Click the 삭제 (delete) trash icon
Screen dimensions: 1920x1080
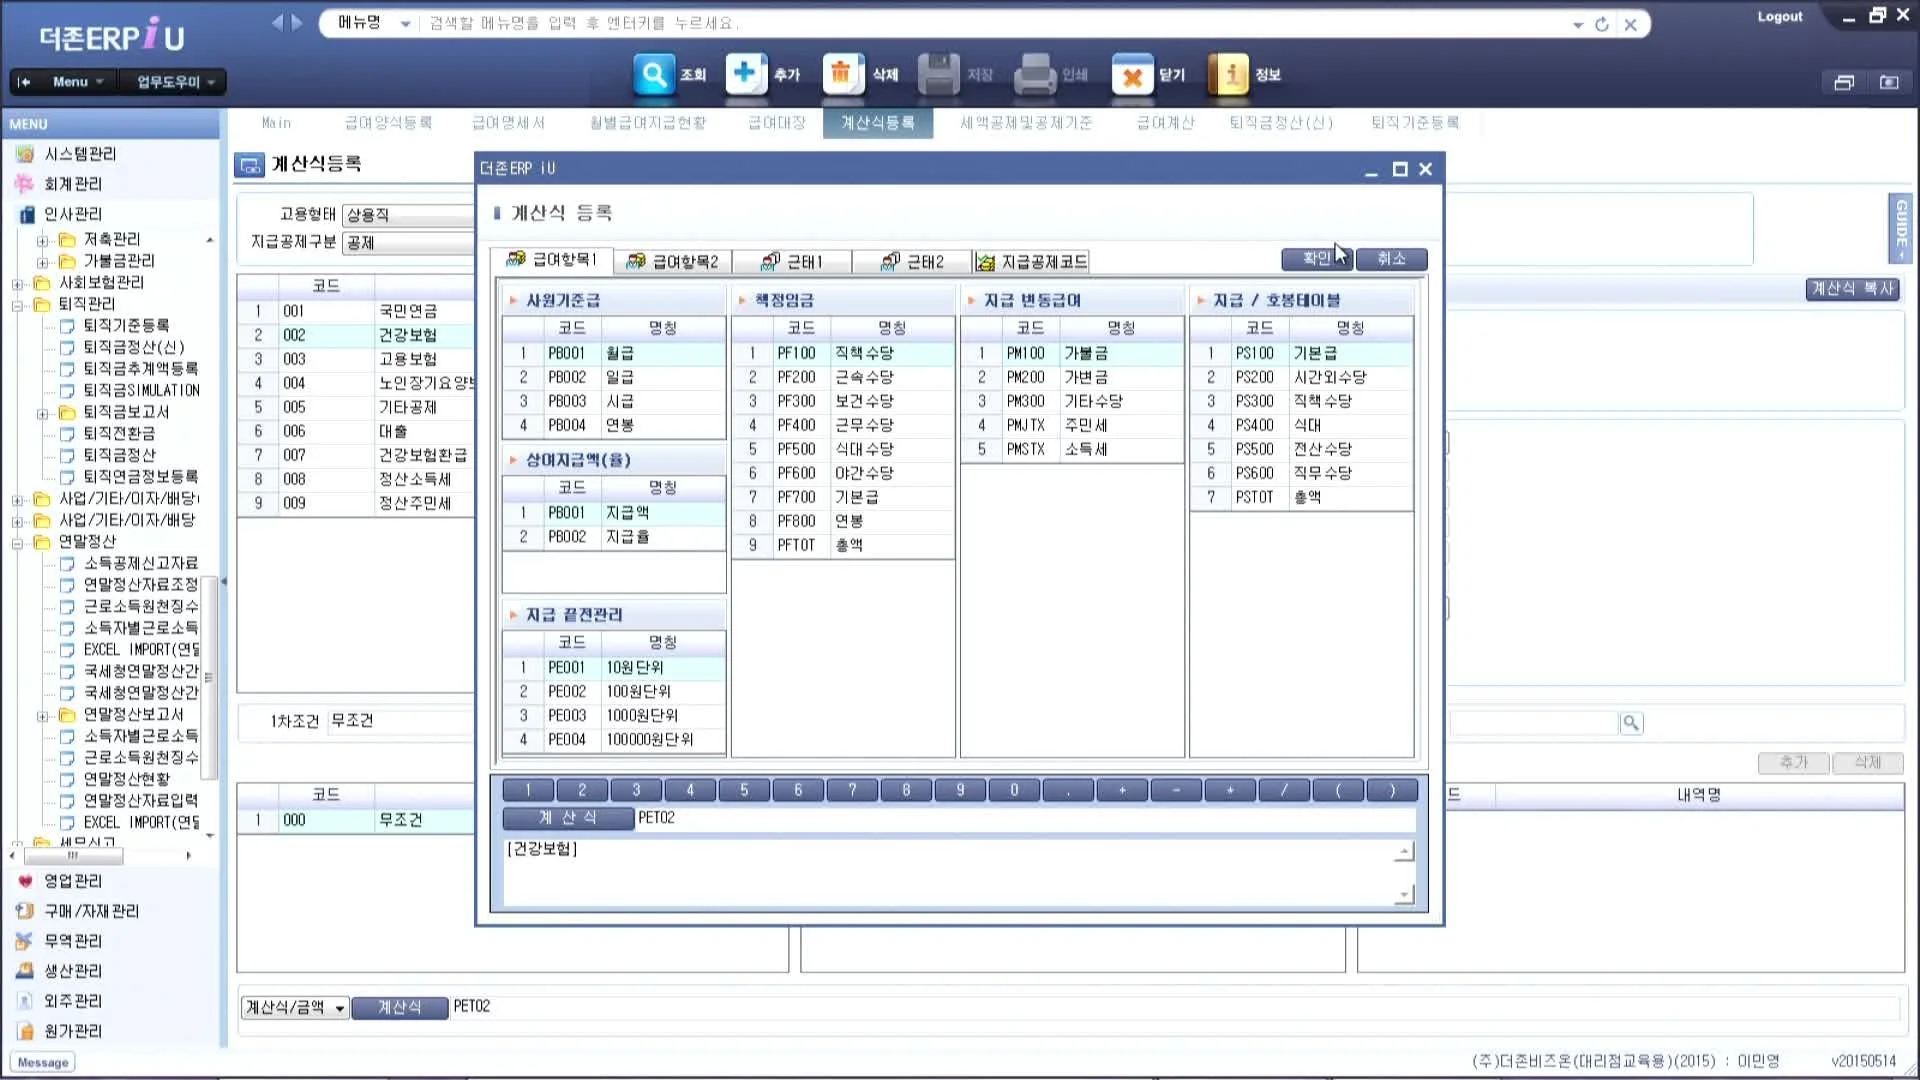pos(841,73)
